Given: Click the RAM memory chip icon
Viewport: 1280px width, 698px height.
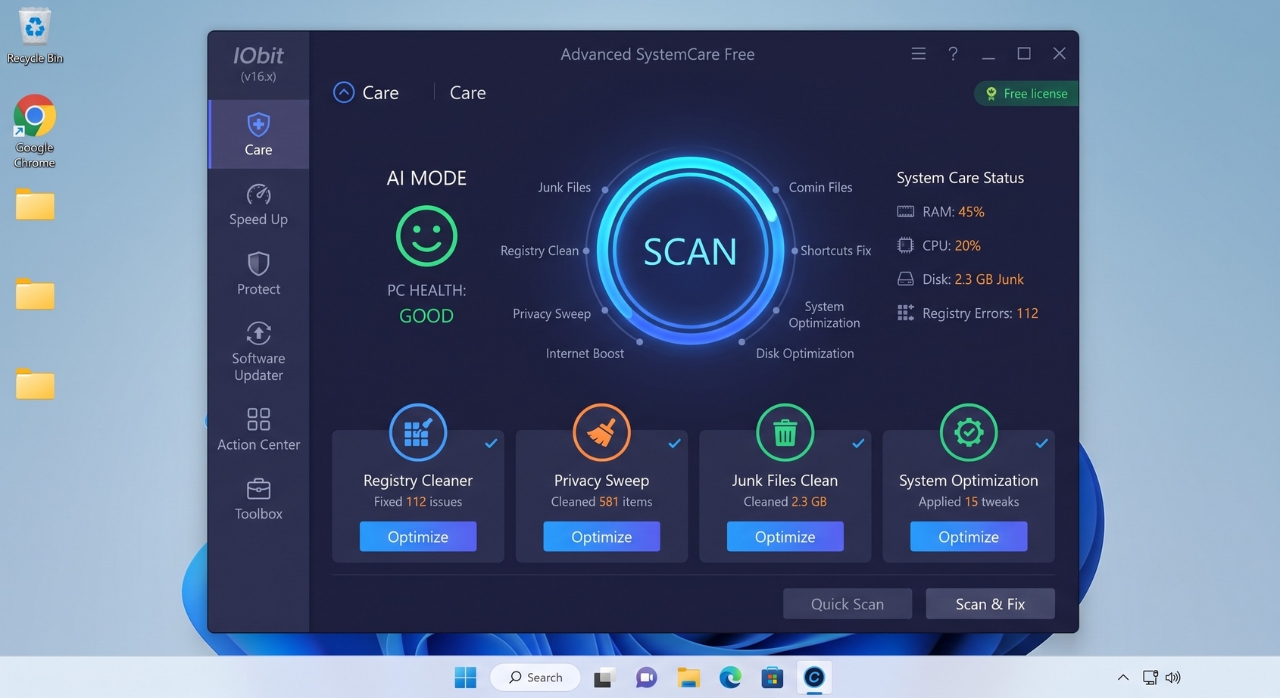Looking at the screenshot, I should (905, 212).
